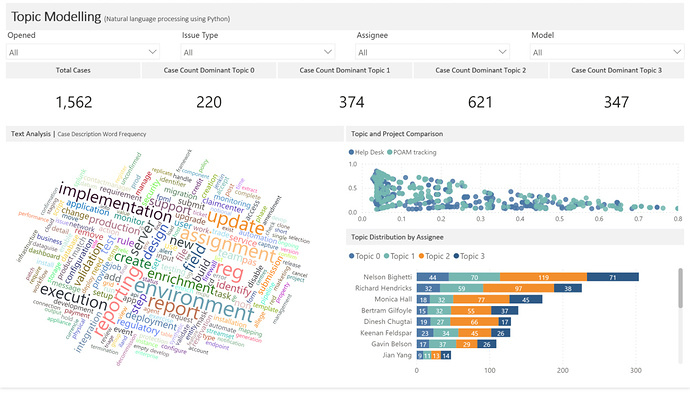Click the Topic 2 count value 621
Screen dimensions: 690x393
click(480, 103)
